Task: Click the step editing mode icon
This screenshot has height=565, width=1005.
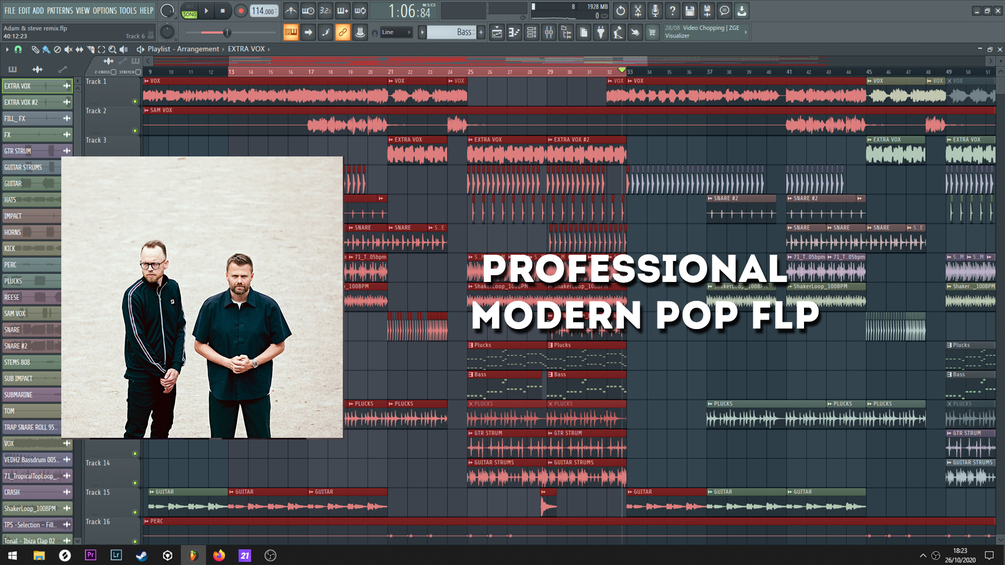Action: [x=325, y=32]
